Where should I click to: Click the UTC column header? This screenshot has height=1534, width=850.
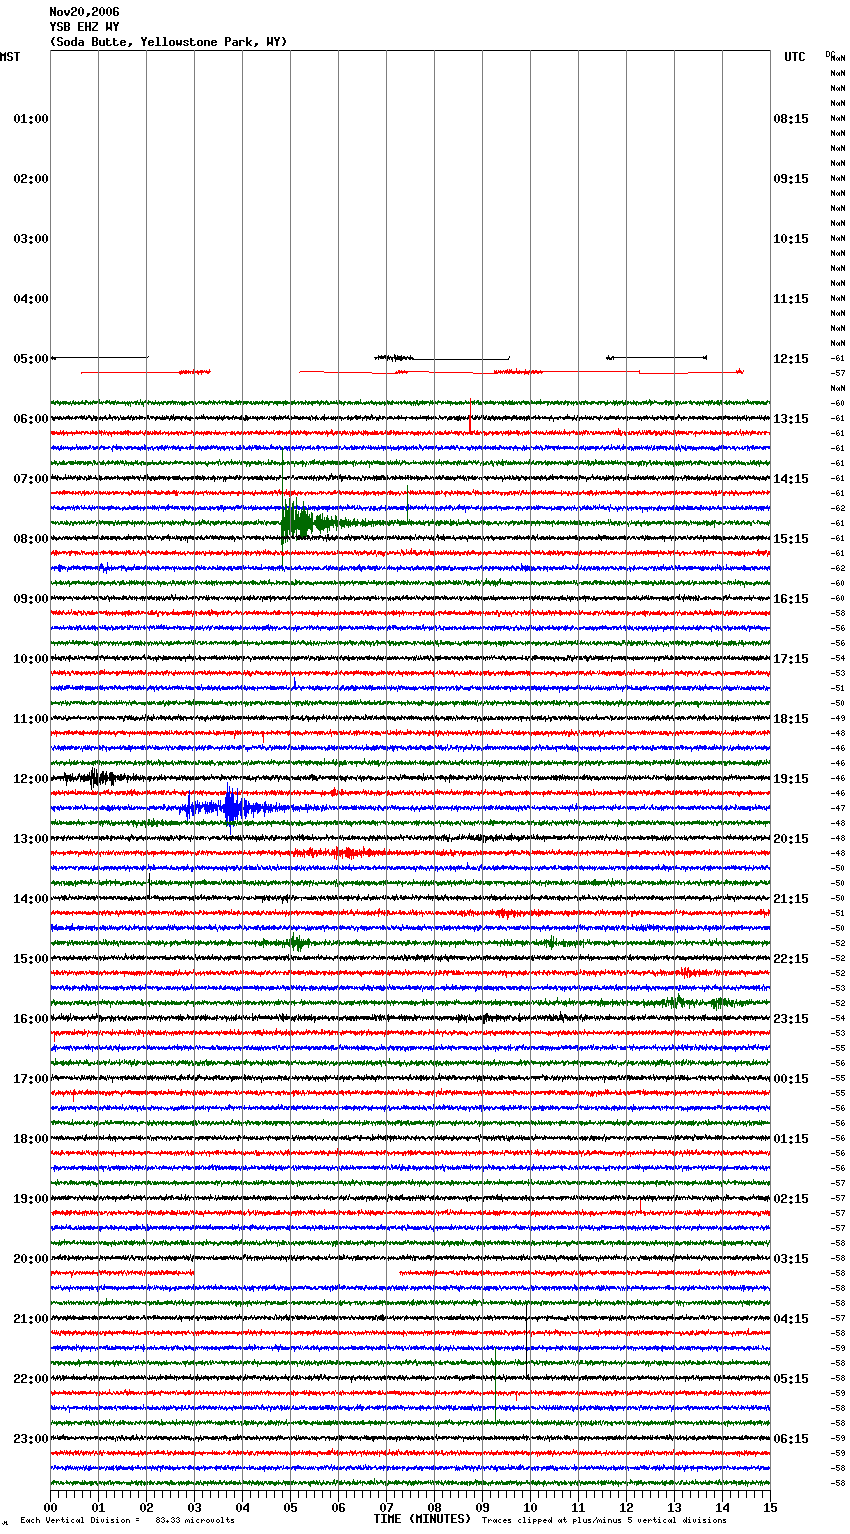795,57
